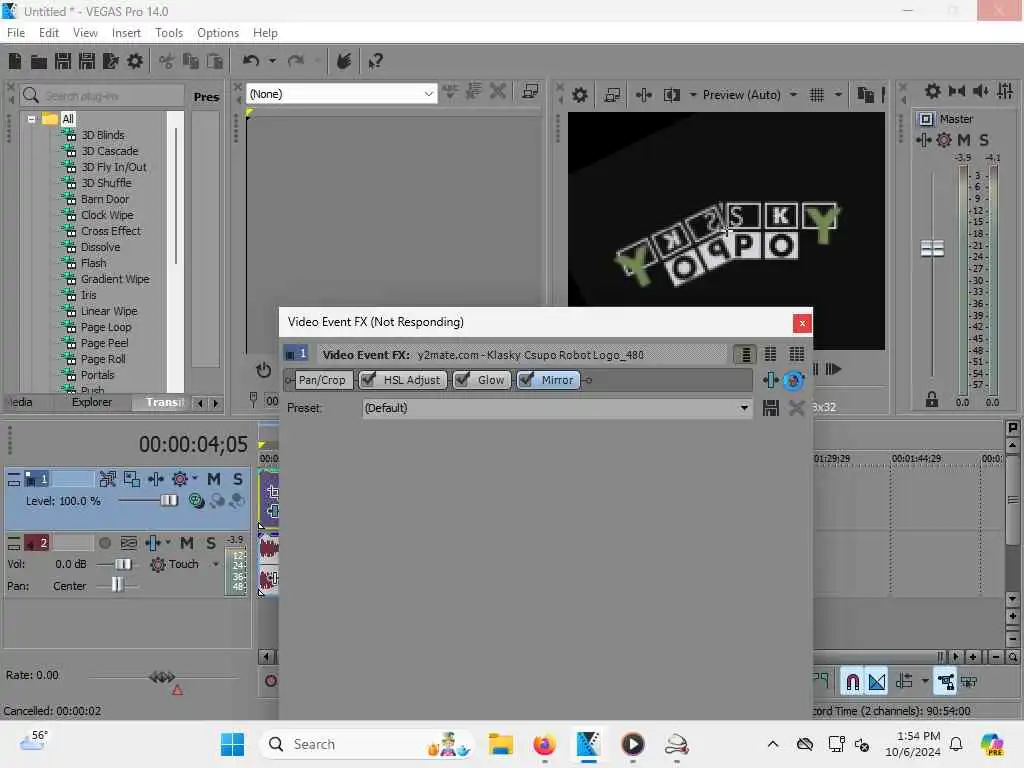1024x768 pixels.
Task: Click the preview external monitor icon
Action: 612,95
